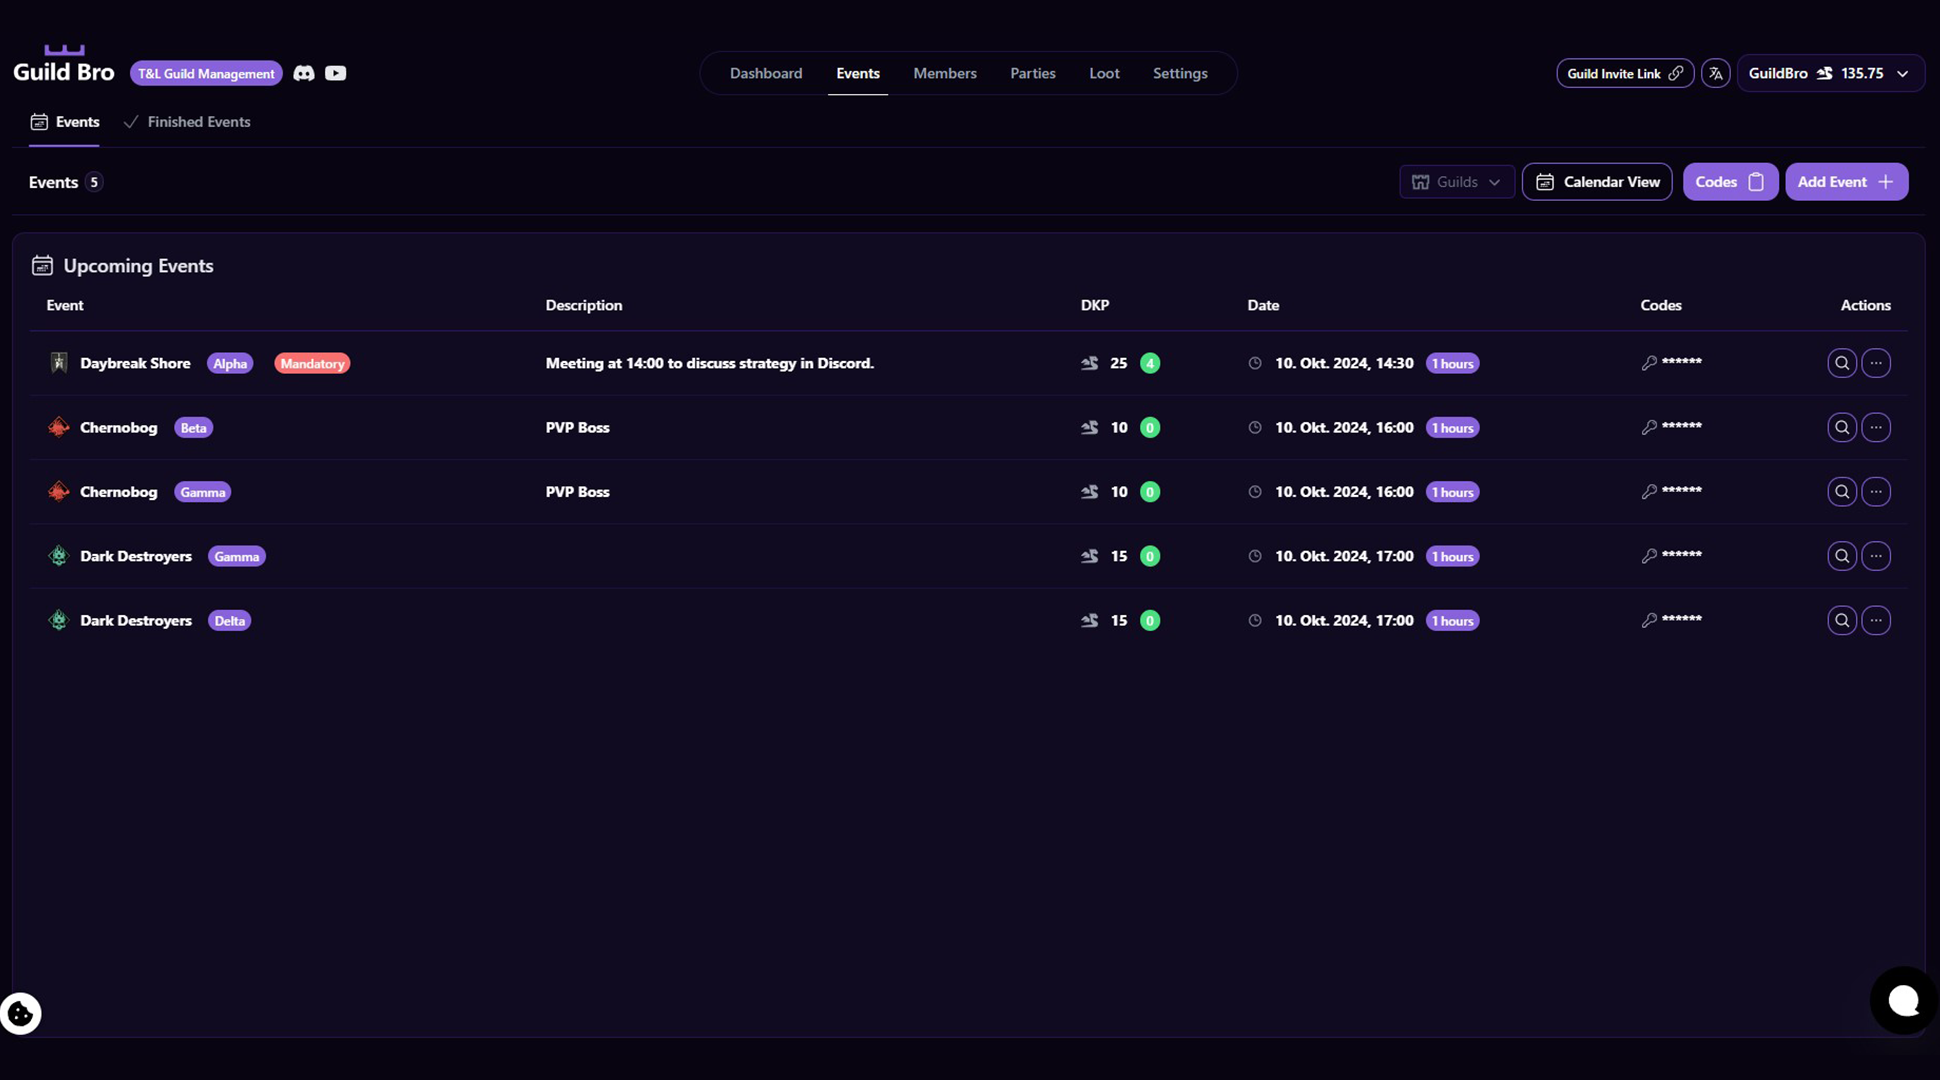Image resolution: width=1940 pixels, height=1080 pixels.
Task: View details of Daybreak Shore event
Action: point(1842,363)
